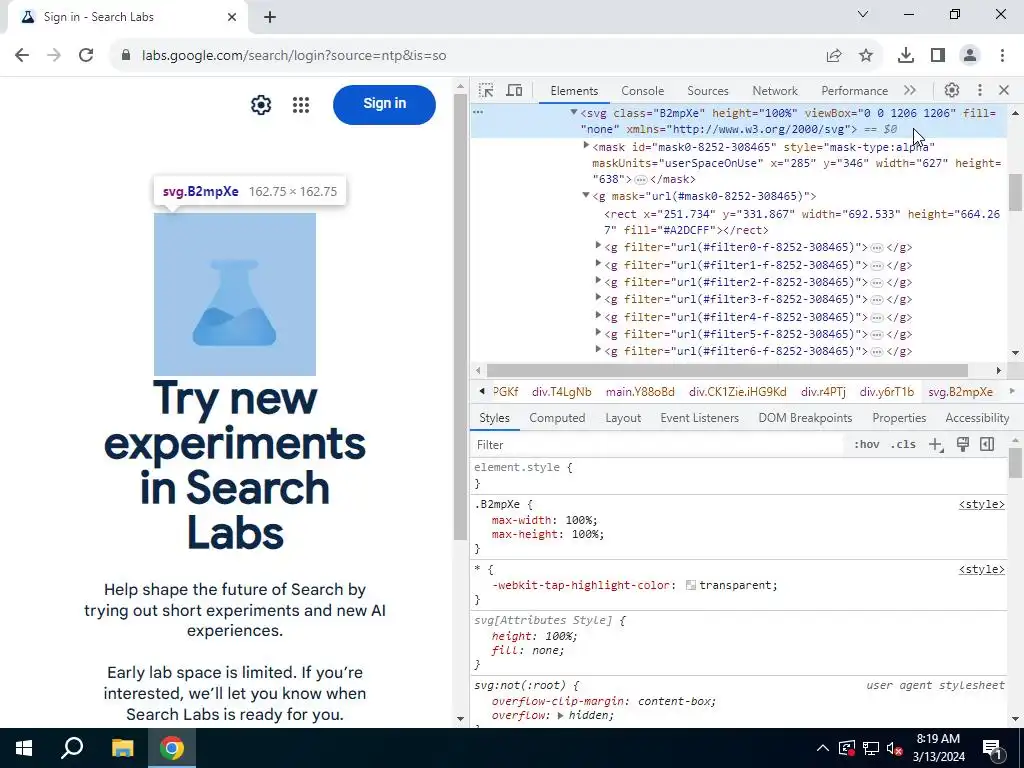Select main.Y88oBd in the breadcrumb
The image size is (1024, 768).
pos(640,392)
